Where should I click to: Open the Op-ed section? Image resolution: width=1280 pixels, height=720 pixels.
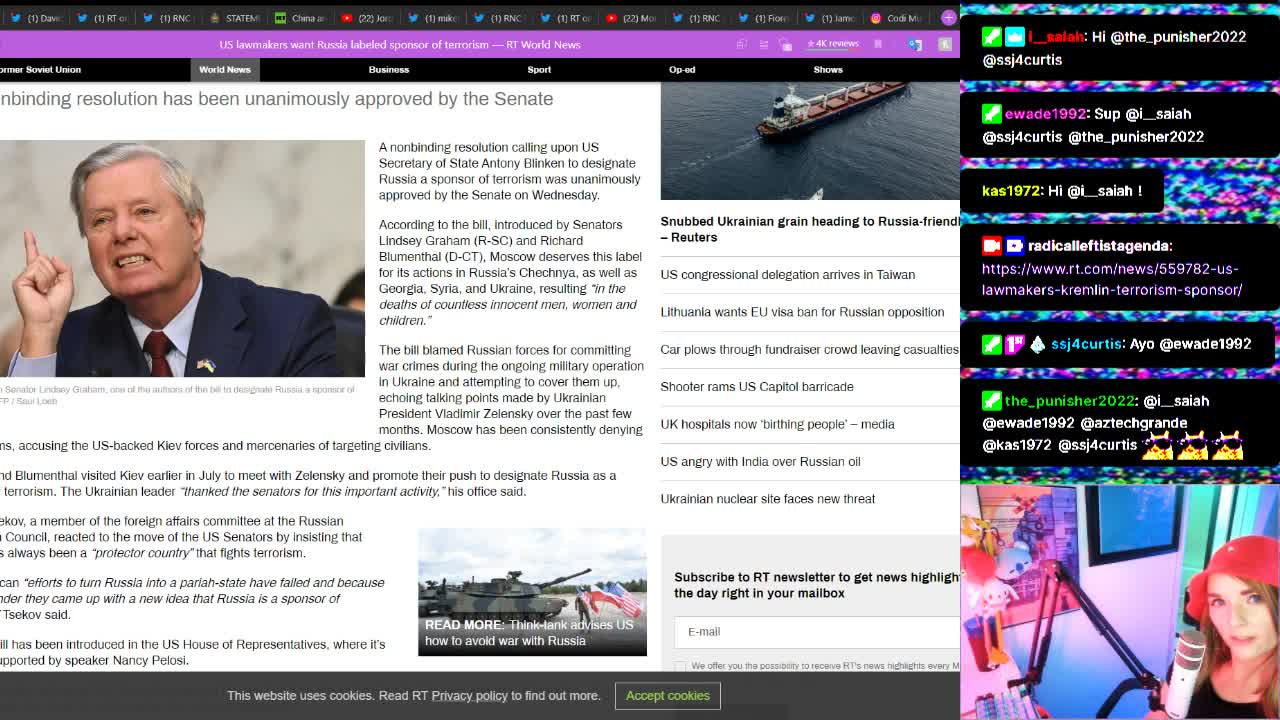(x=682, y=69)
